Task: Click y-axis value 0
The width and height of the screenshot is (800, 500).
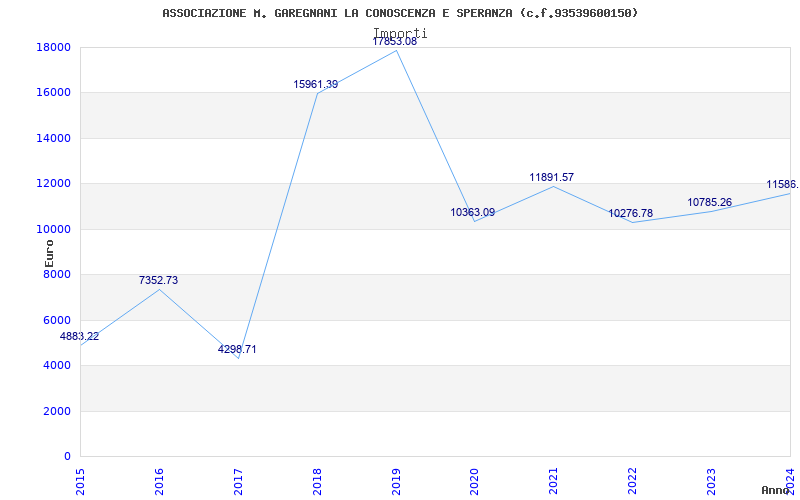Action: pos(67,456)
